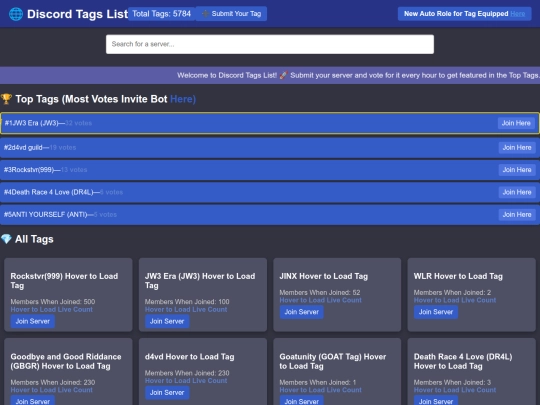This screenshot has width=540, height=405.
Task: Click the d4vd Hover to Load Tag title
Action: (189, 357)
